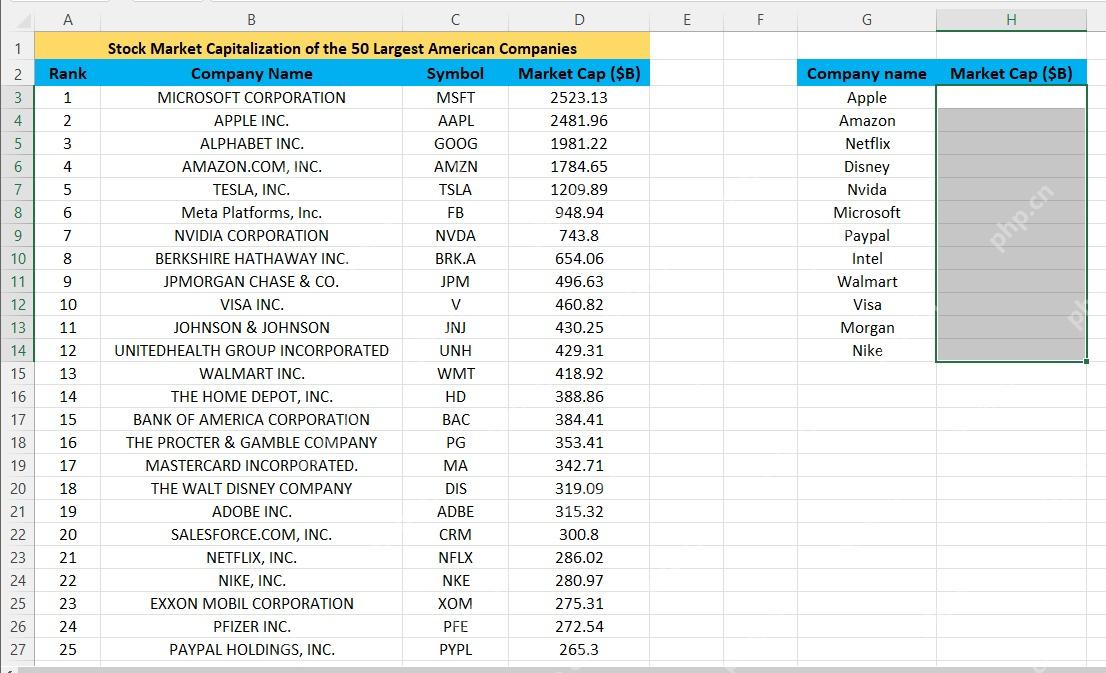Select the 'UNITEDHEALTH GROUP INCORPORATED' cell
The image size is (1106, 673).
pos(251,351)
